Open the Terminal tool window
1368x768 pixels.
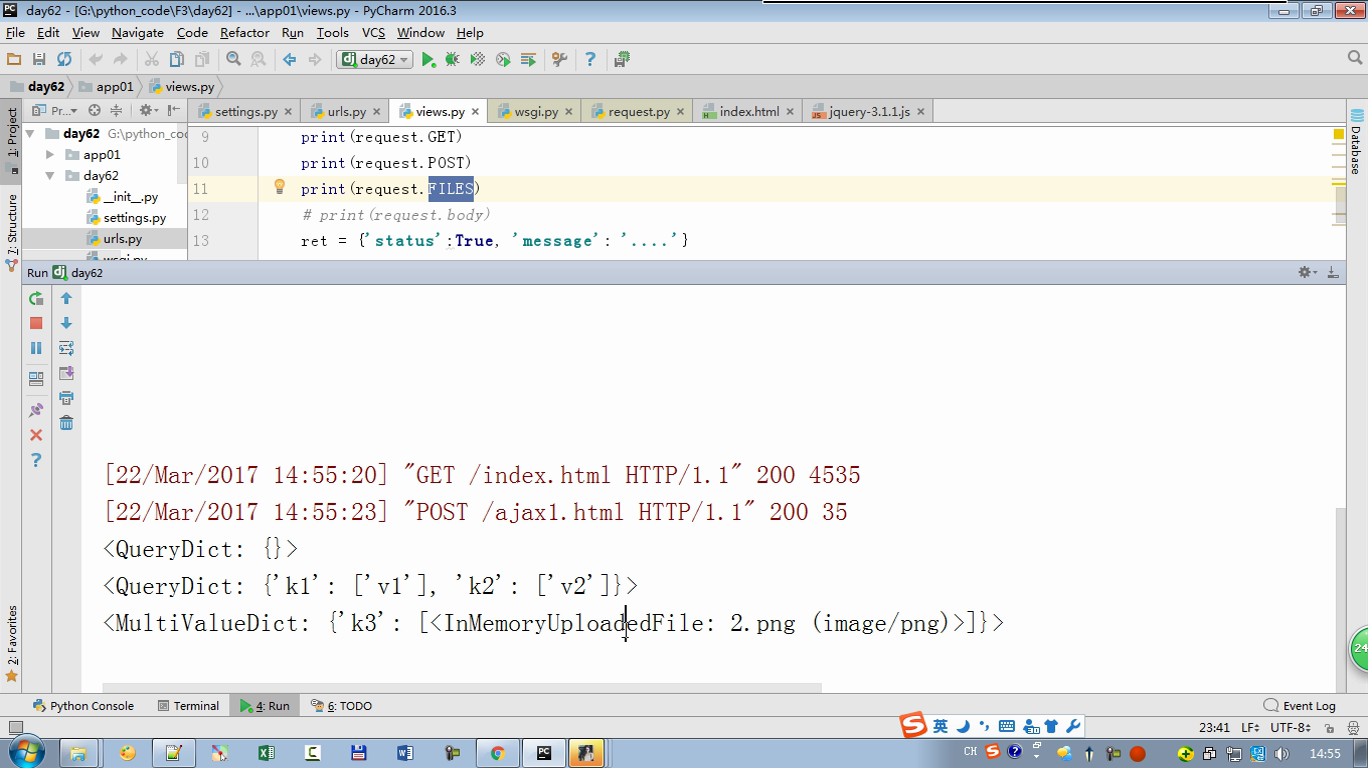point(188,705)
